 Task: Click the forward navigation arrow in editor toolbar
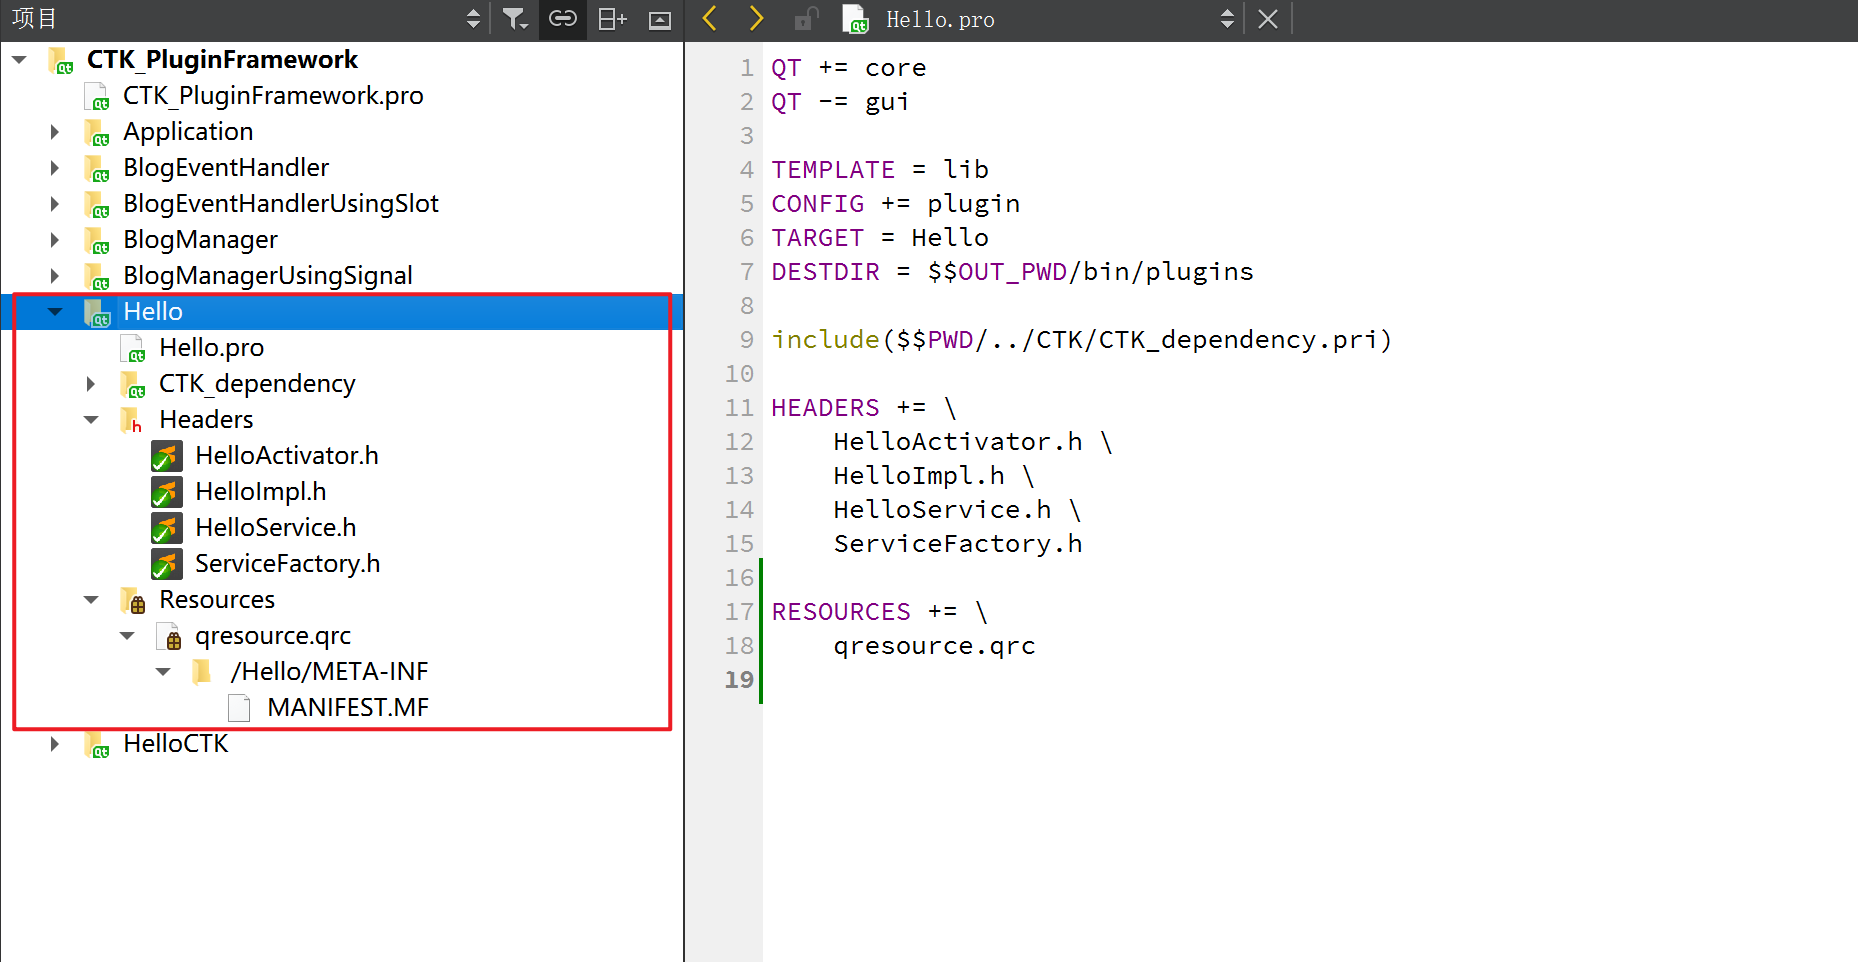756,18
